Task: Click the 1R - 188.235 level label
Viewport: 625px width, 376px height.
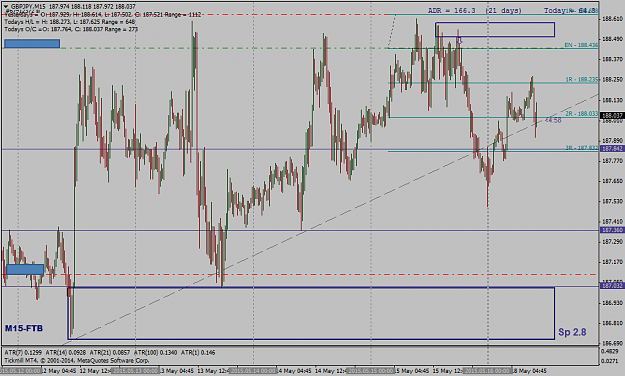Action: click(582, 80)
